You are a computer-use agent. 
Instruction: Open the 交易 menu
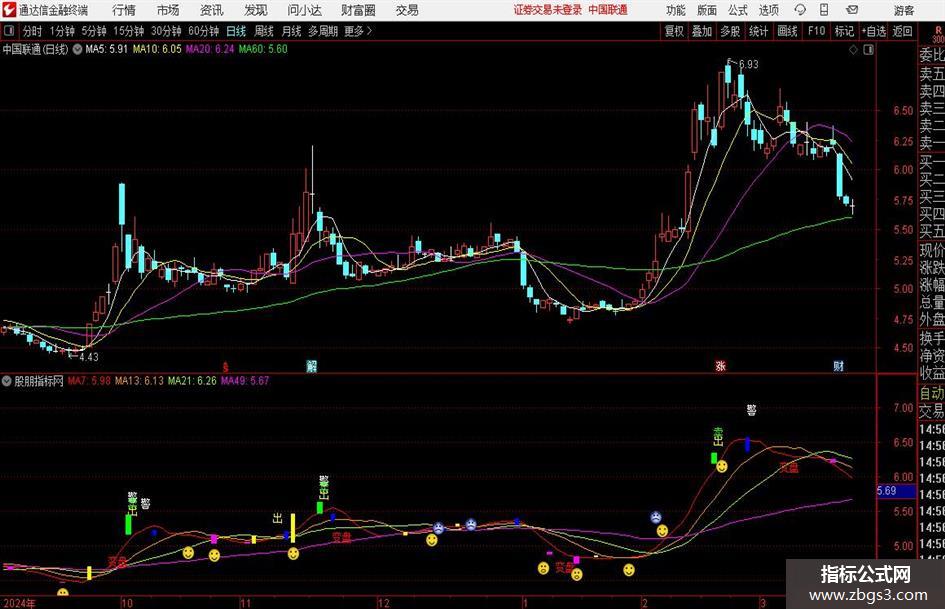pyautogui.click(x=407, y=10)
